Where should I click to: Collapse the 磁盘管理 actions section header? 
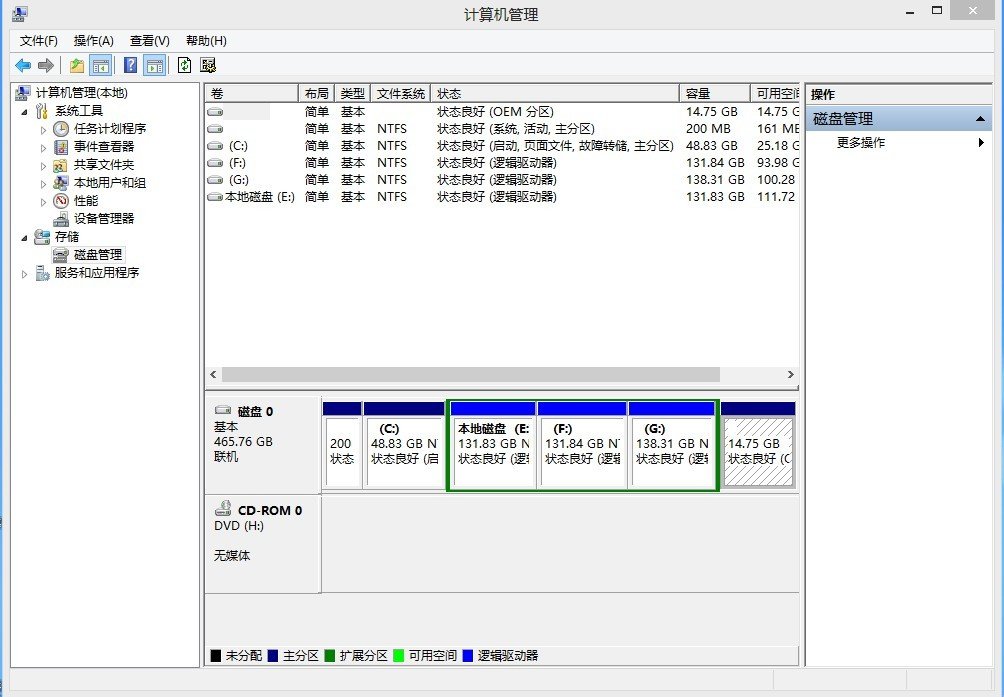click(981, 119)
